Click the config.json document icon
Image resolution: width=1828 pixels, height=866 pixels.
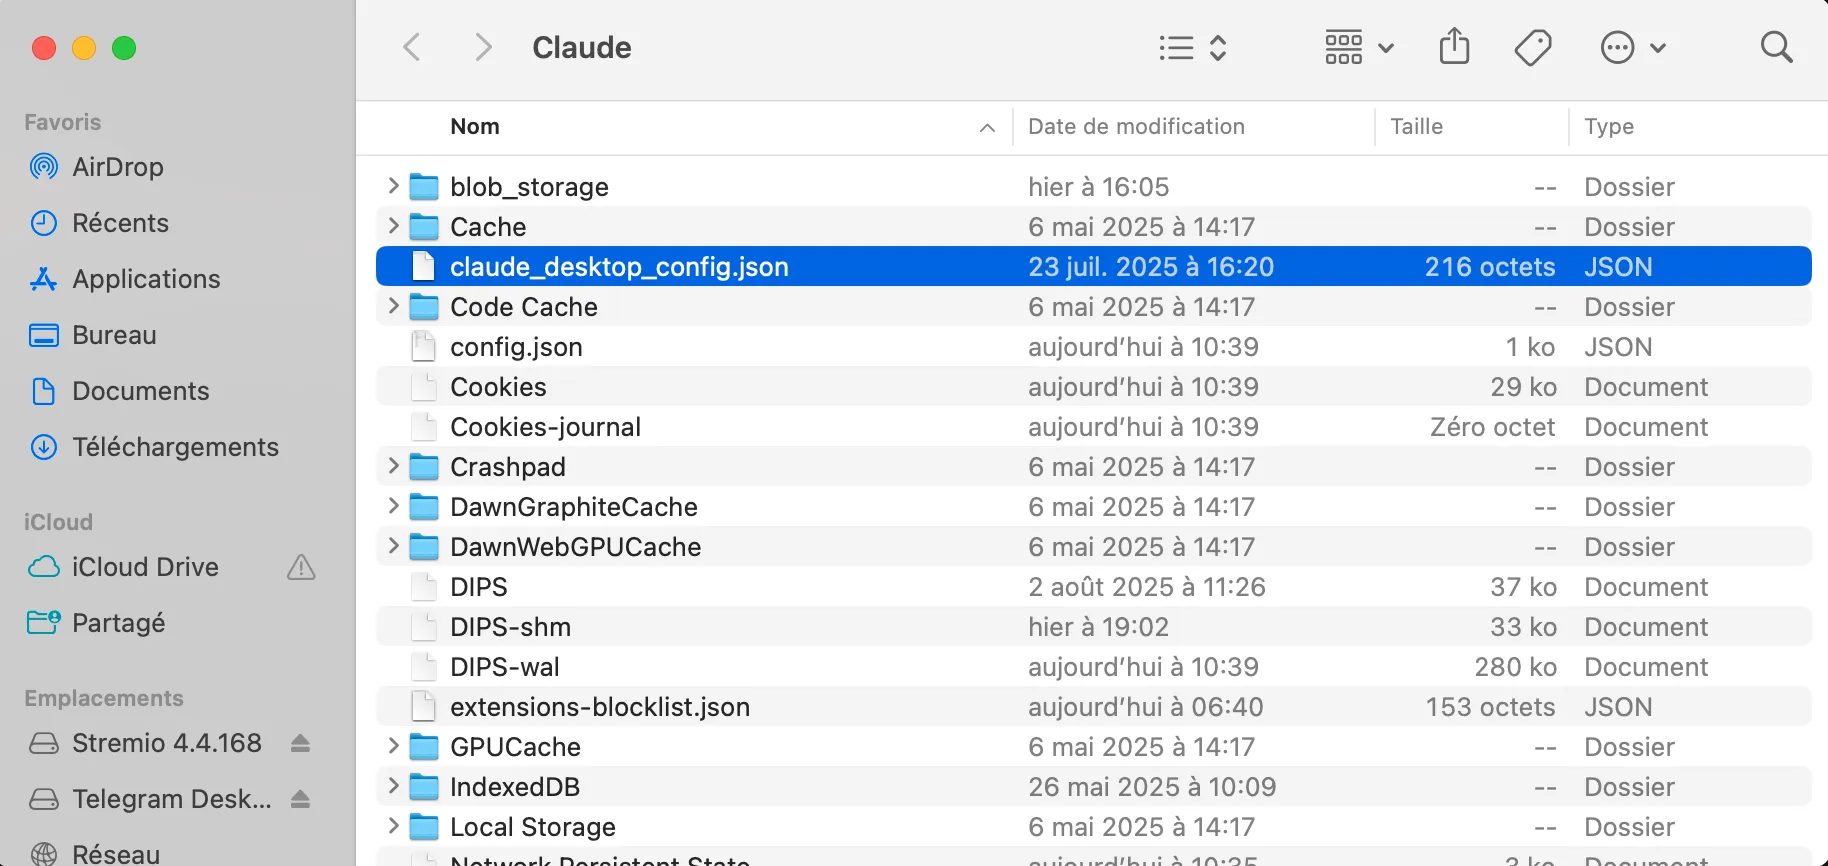tap(424, 346)
